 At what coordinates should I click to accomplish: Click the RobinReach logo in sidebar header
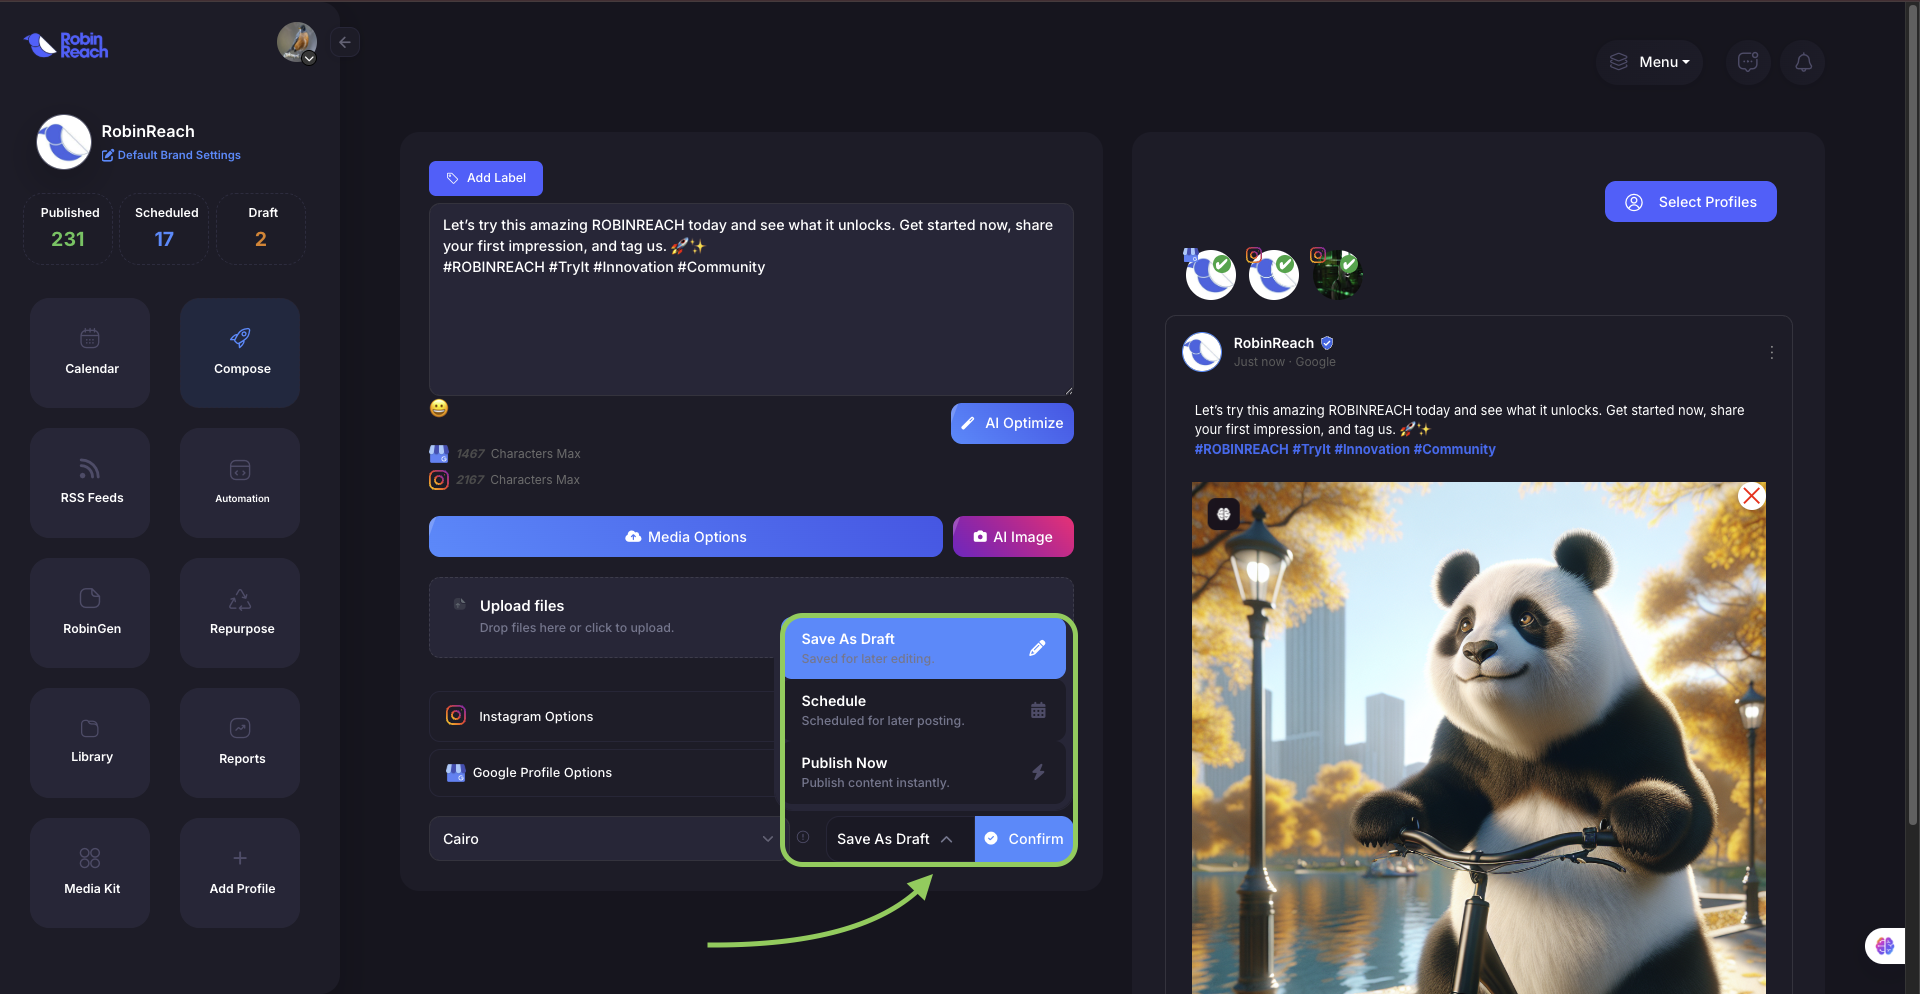point(66,45)
